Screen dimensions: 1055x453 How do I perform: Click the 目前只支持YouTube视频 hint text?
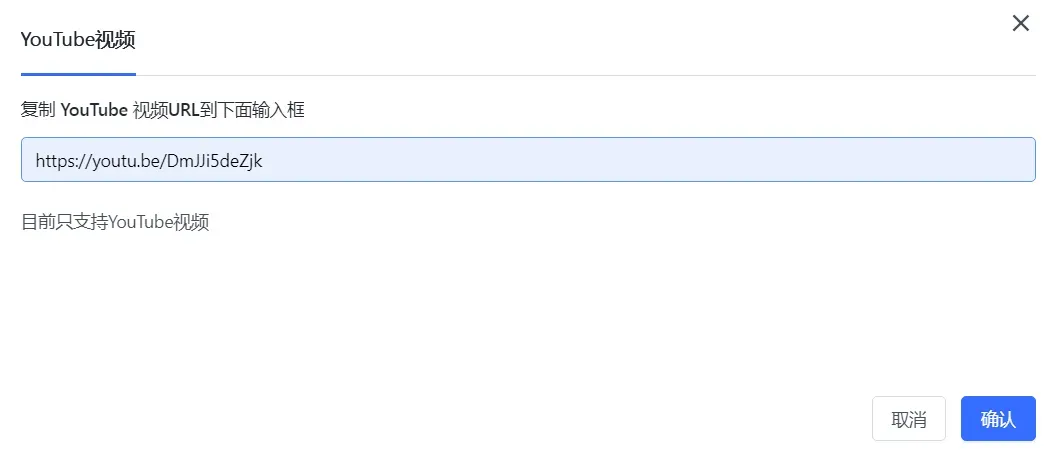pyautogui.click(x=115, y=222)
